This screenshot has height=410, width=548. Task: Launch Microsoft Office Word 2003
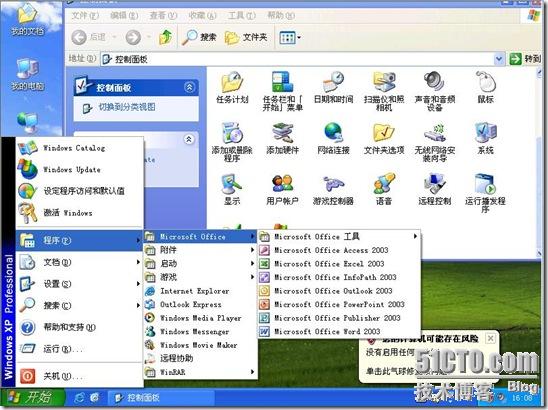click(x=339, y=331)
